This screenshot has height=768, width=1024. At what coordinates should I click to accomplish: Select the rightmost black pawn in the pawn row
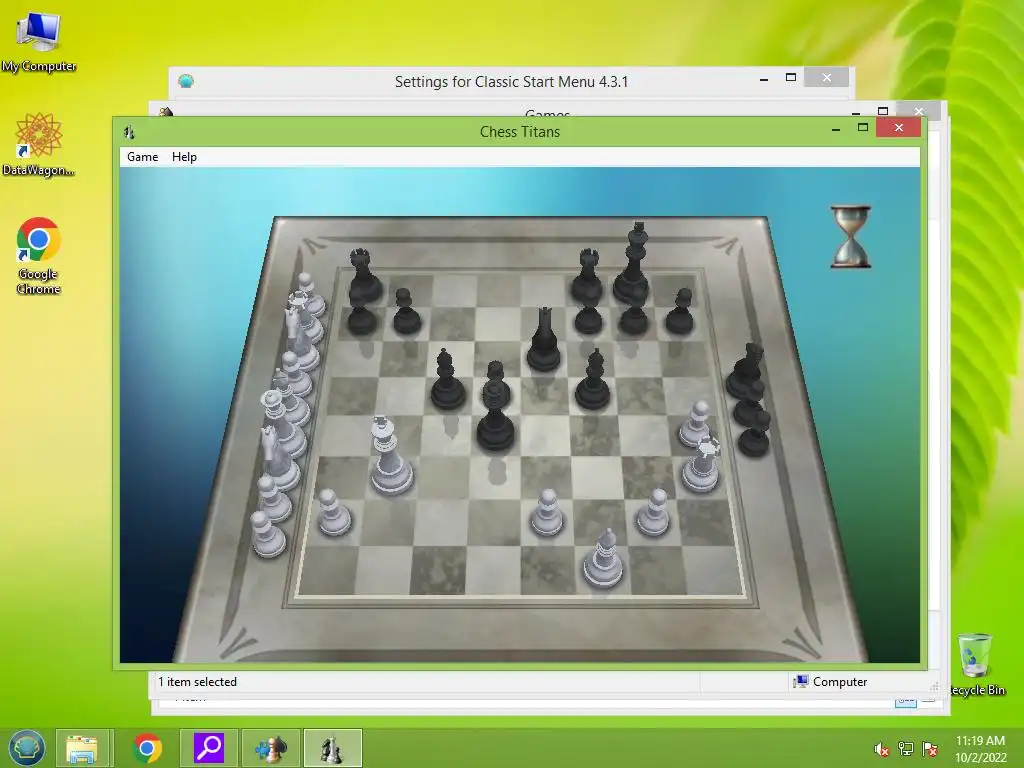(680, 312)
